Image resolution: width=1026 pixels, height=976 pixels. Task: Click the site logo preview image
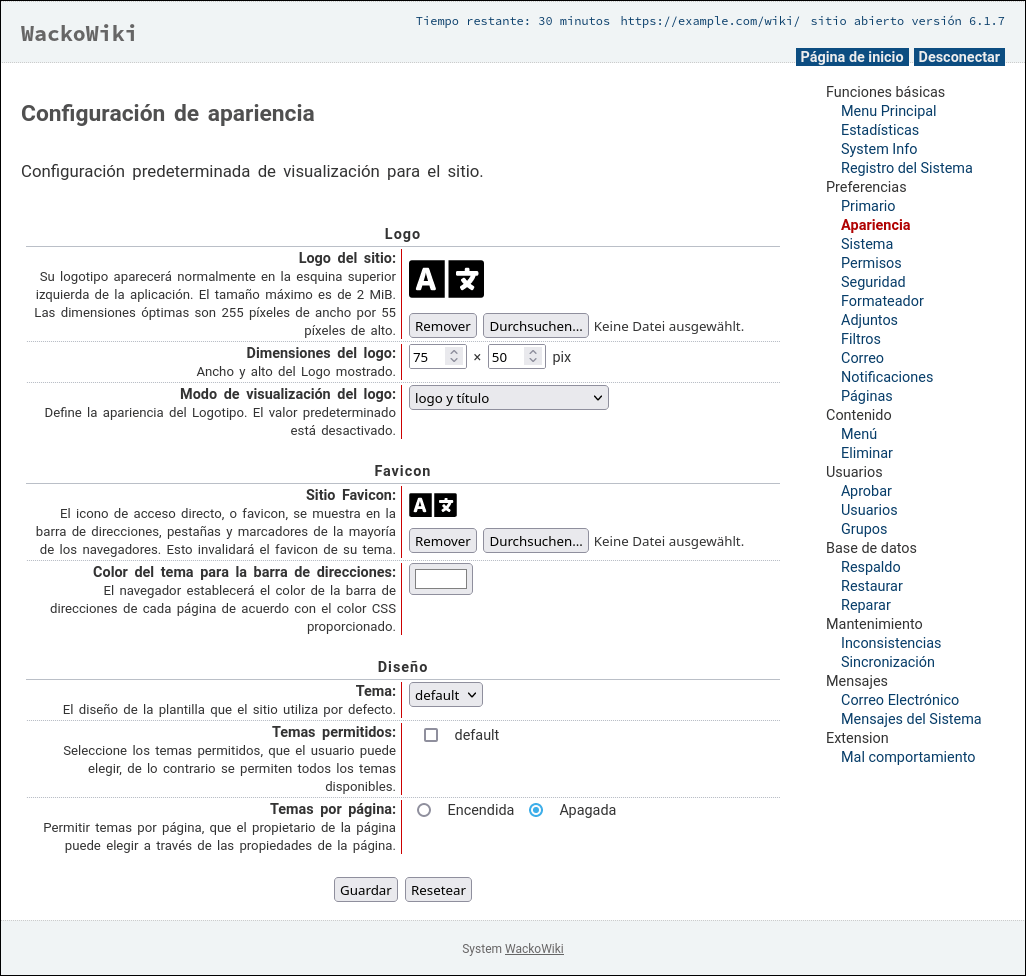click(446, 279)
